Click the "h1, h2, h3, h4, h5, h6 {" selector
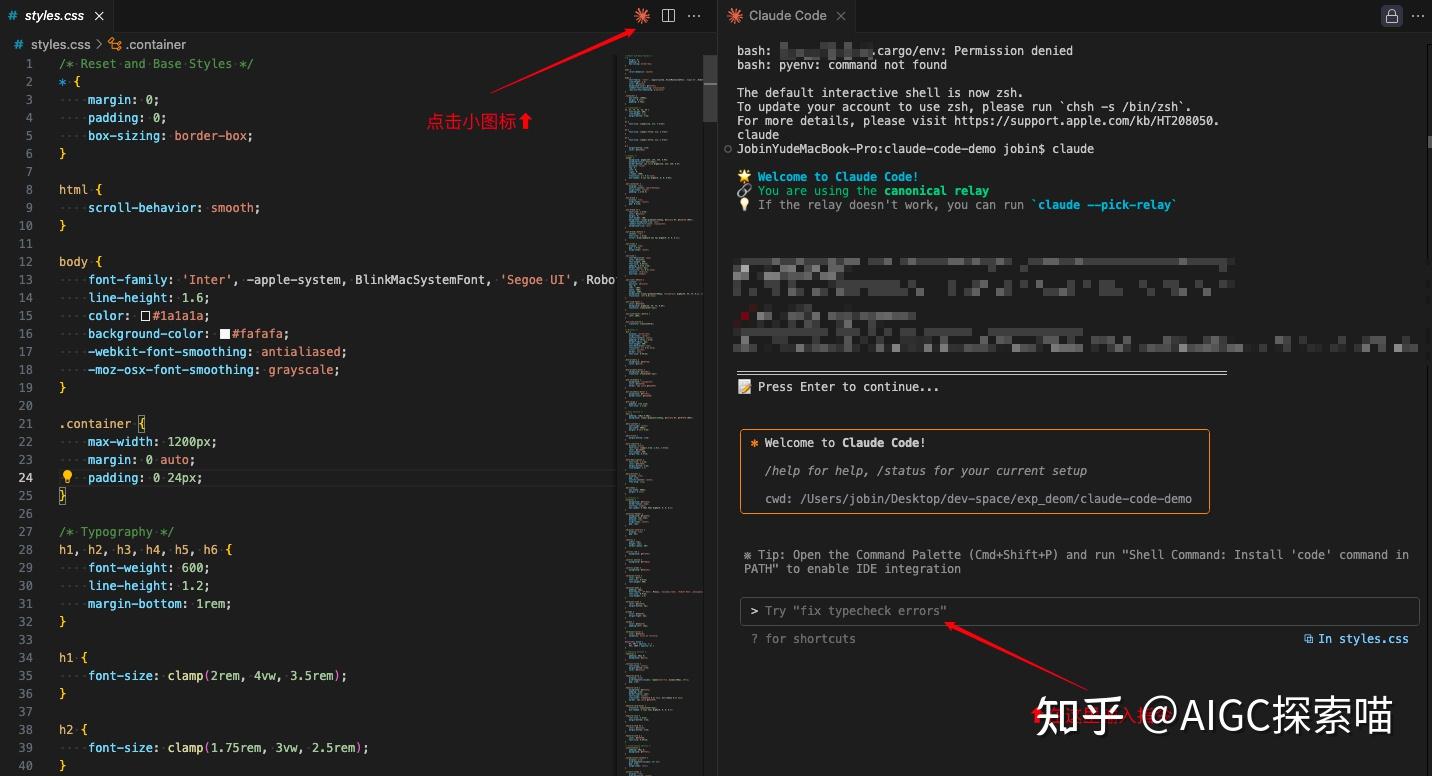Screen dimensions: 1432x776 [x=145, y=550]
